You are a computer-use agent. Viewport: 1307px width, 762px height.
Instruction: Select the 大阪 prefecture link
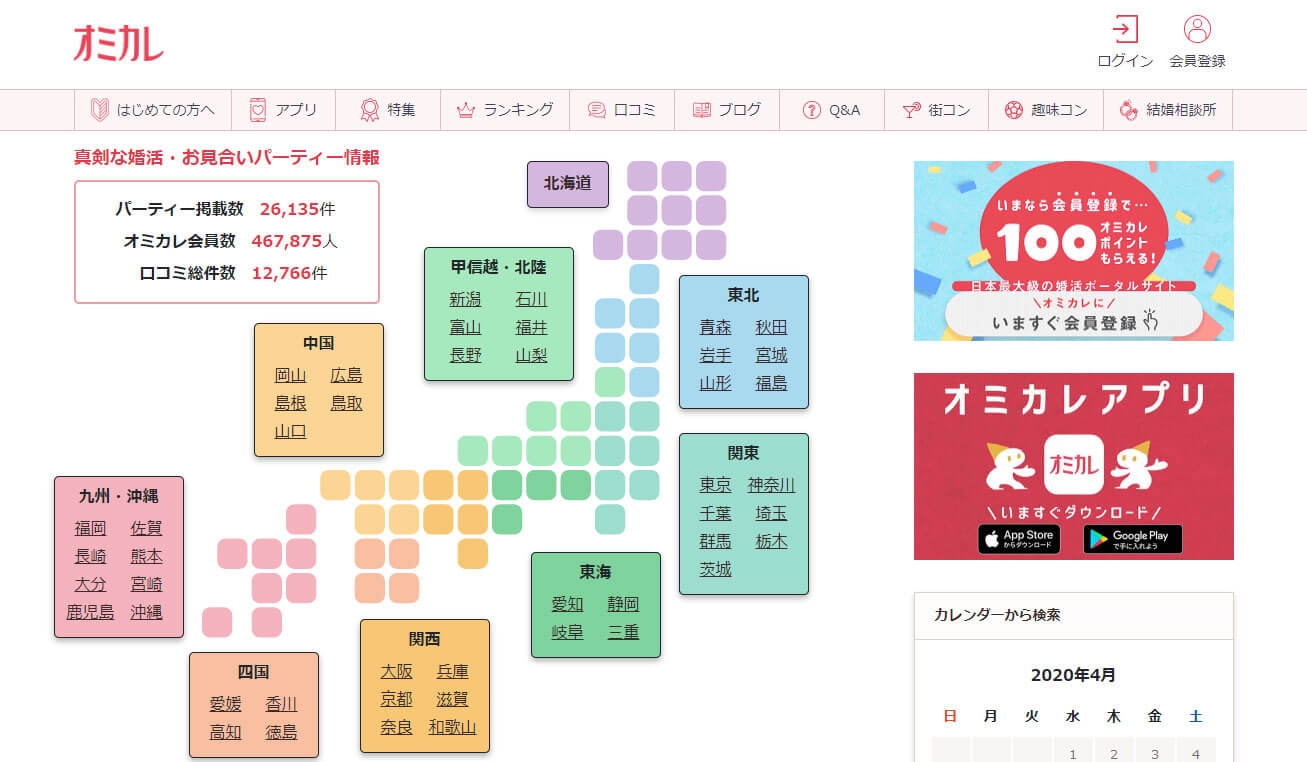[396, 671]
